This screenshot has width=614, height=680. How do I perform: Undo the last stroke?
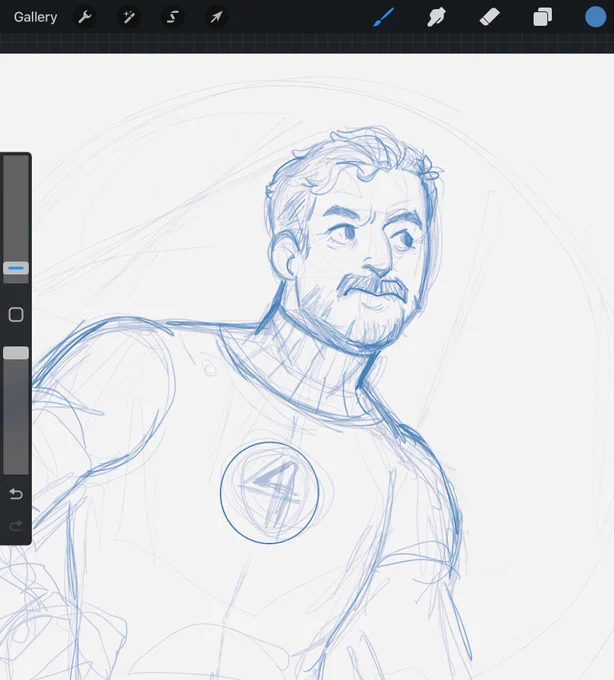16,494
